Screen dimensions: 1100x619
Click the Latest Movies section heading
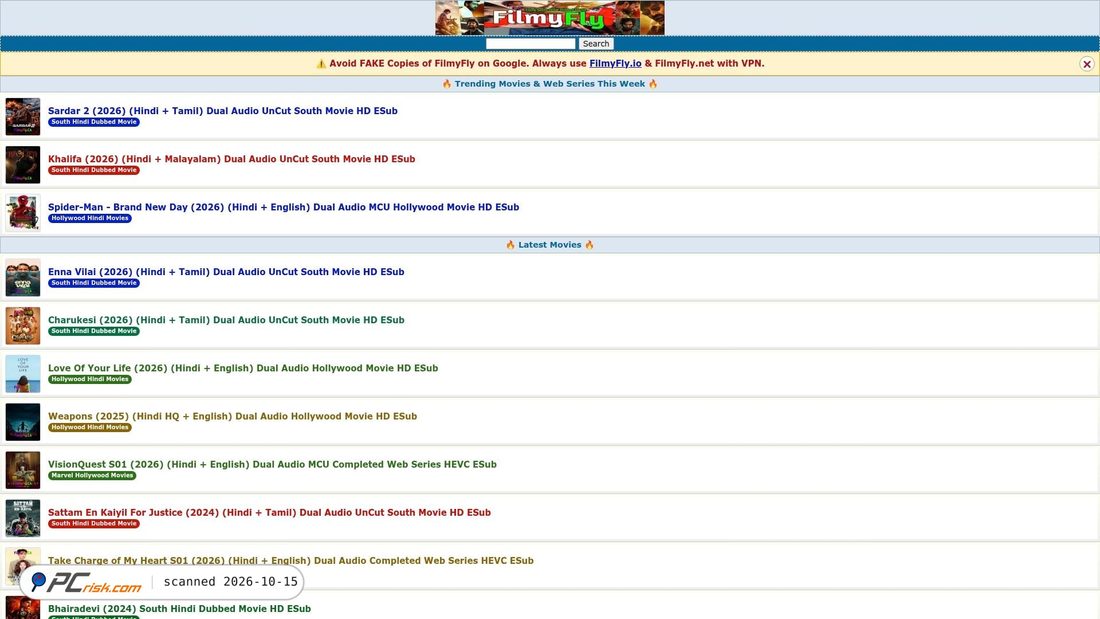pyautogui.click(x=550, y=245)
